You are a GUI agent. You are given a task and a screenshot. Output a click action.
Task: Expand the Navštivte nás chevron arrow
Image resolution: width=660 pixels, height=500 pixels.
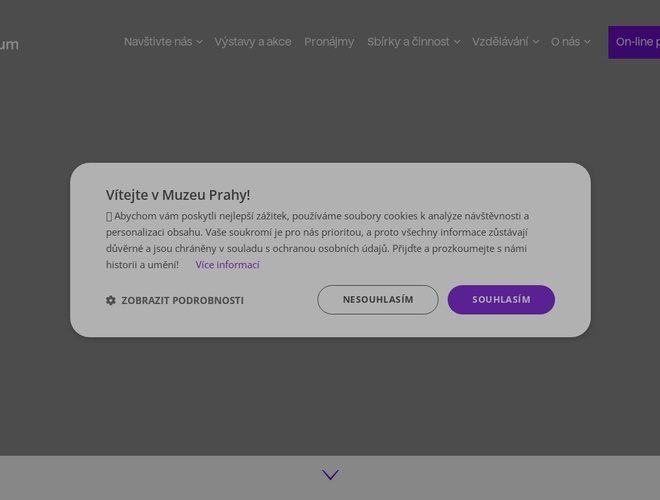200,42
